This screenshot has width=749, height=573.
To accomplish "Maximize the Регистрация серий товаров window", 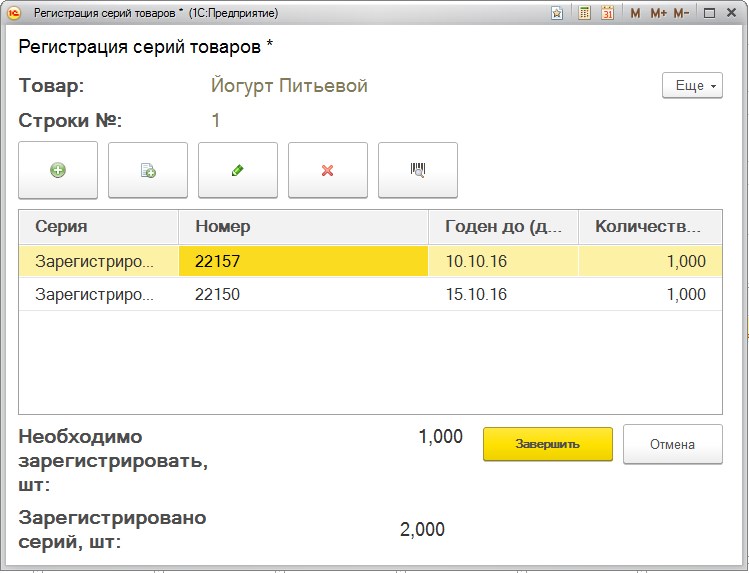I will pos(709,13).
